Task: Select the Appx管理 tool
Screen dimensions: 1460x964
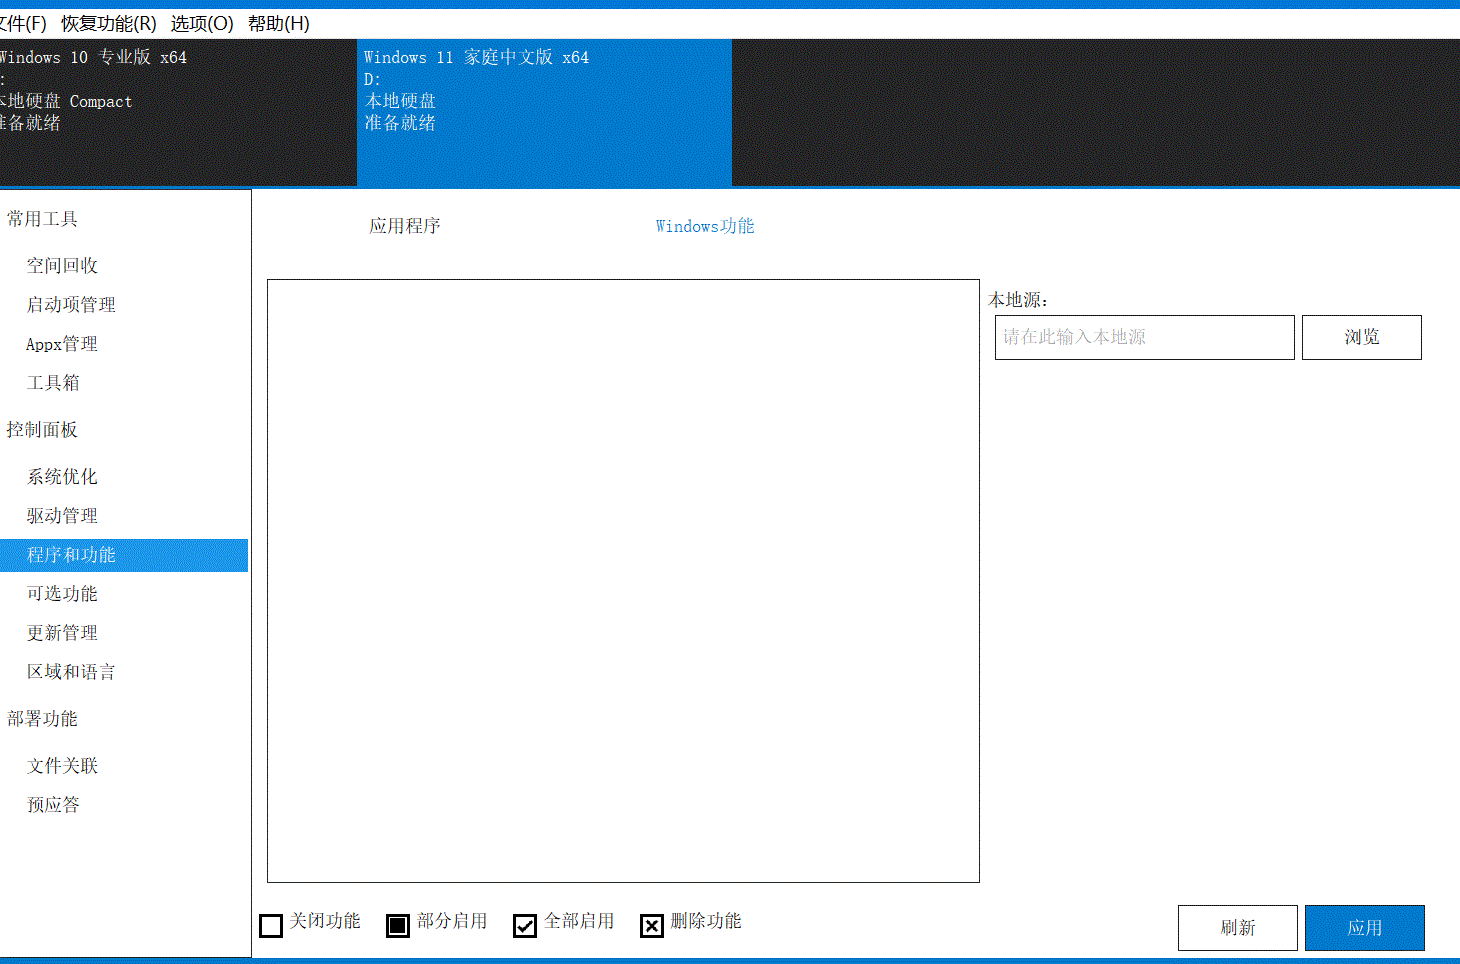Action: tap(61, 343)
